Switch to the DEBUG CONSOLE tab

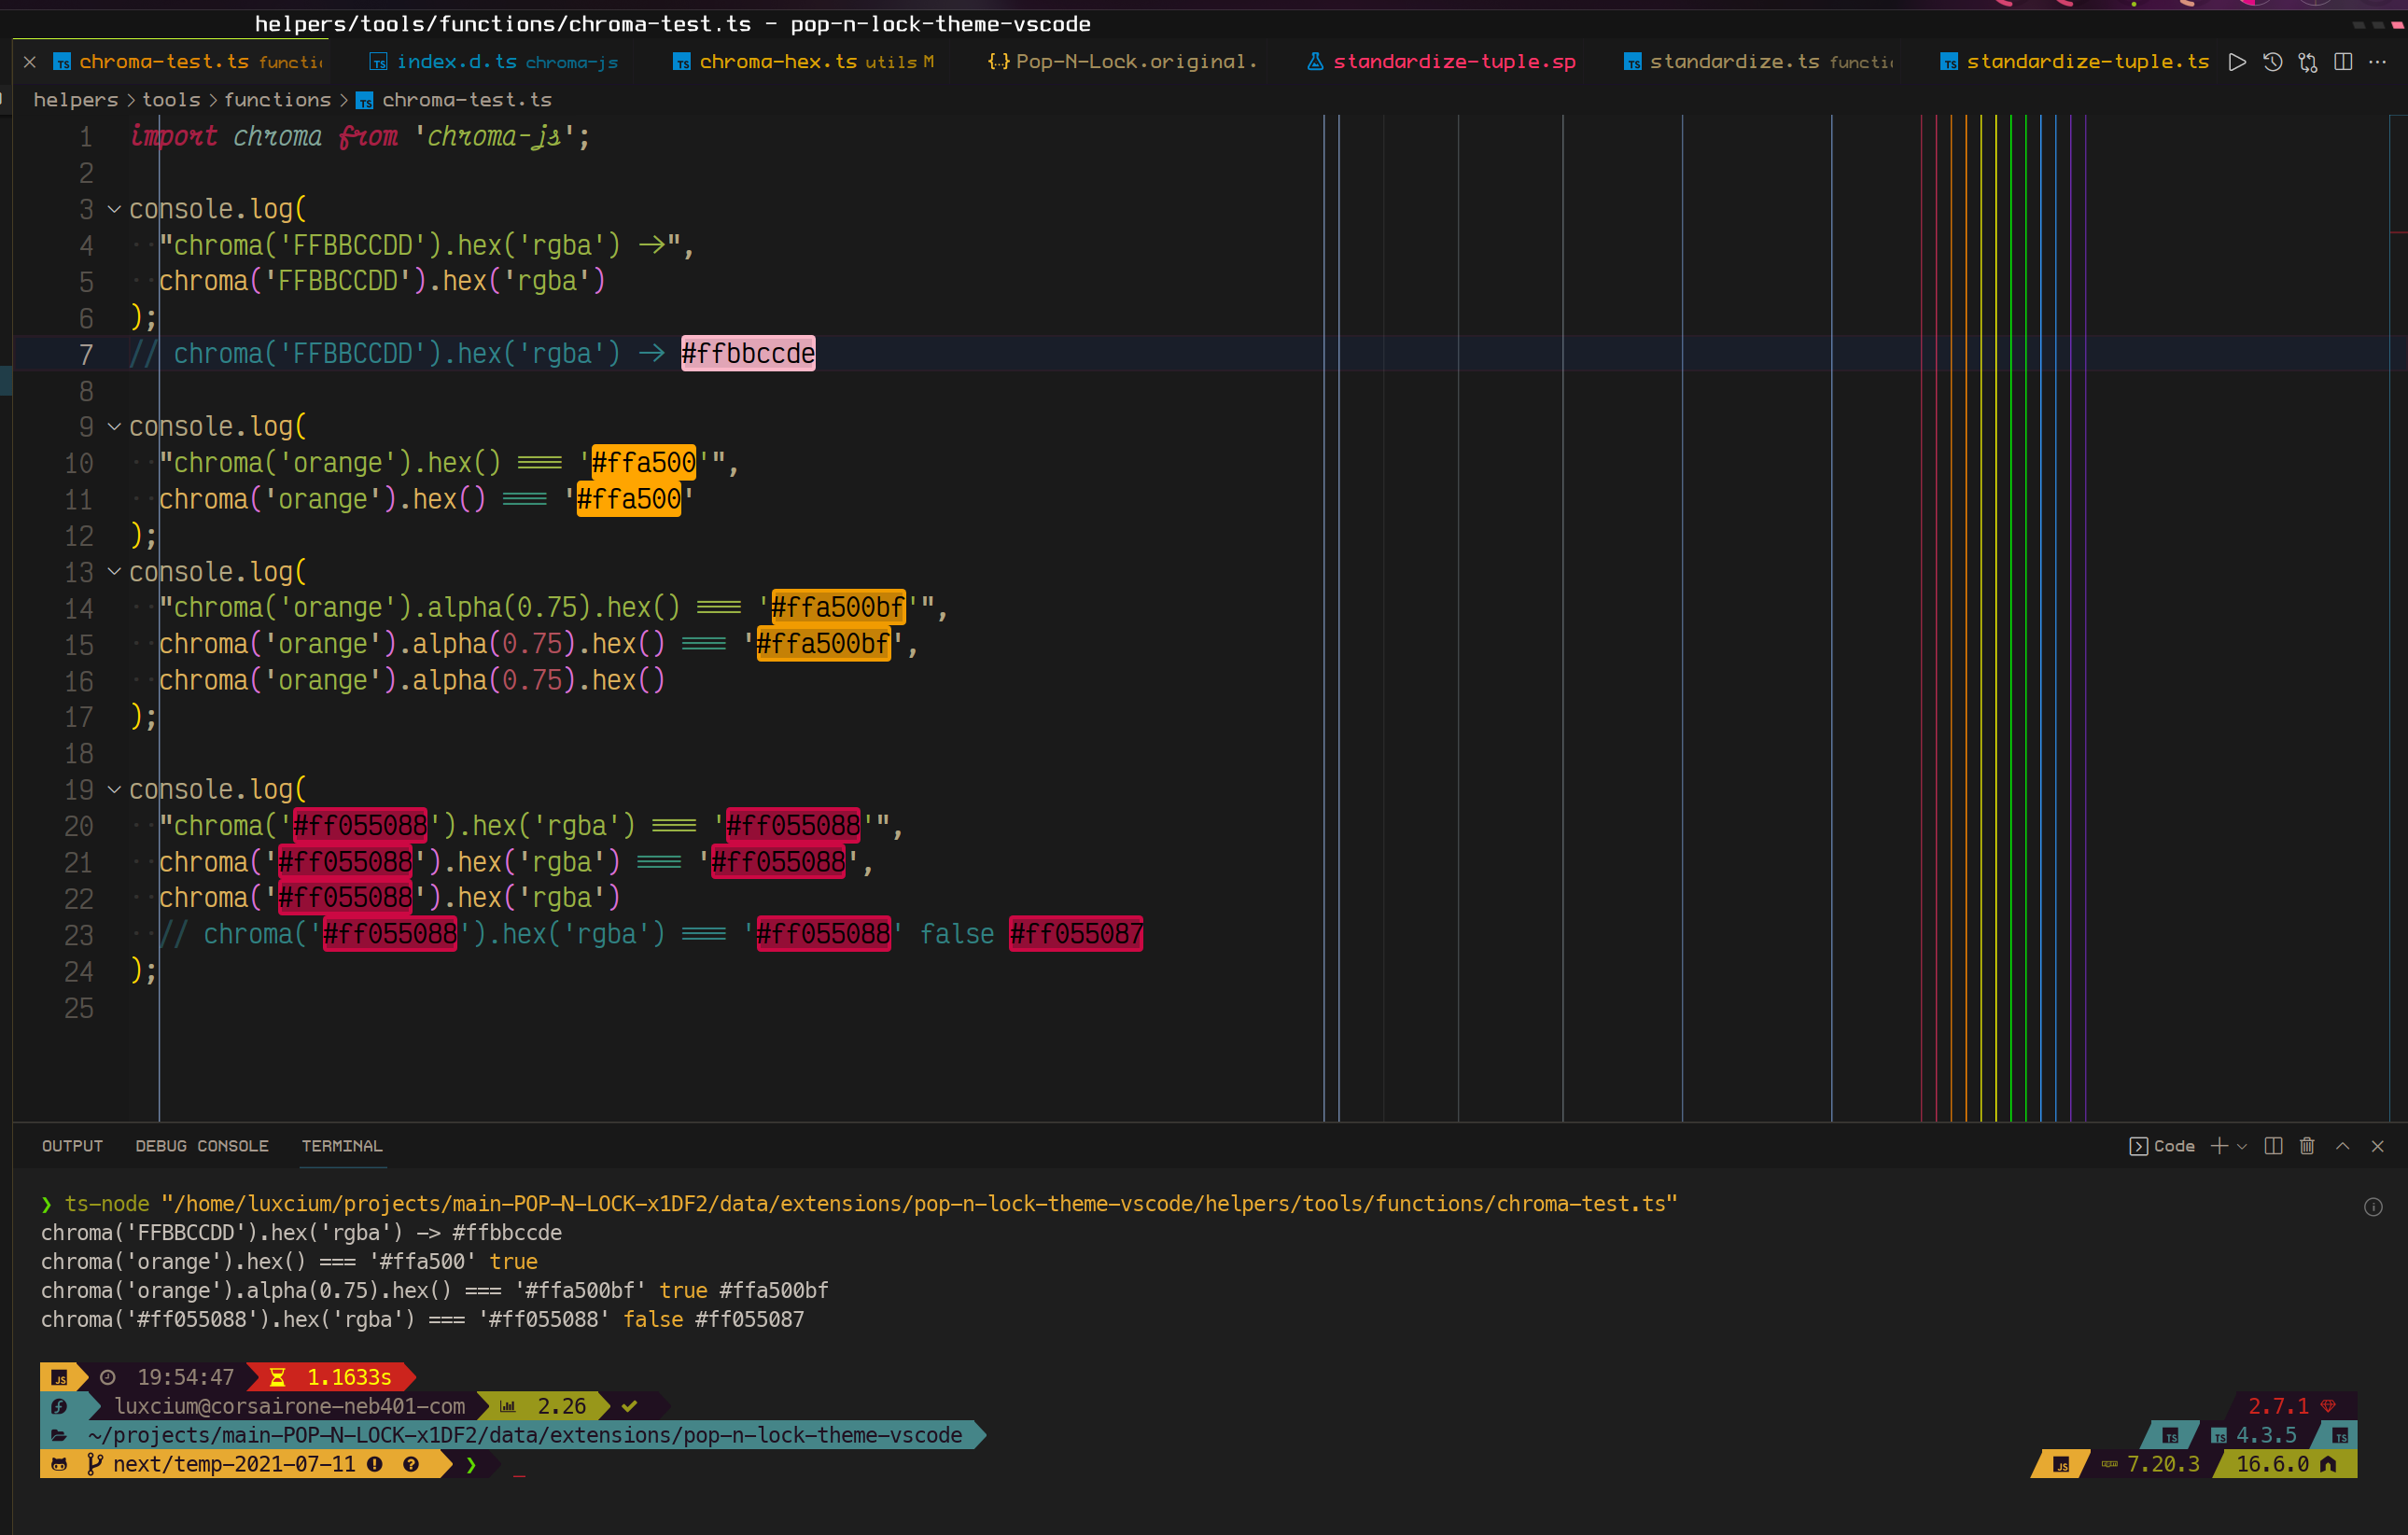[x=201, y=1146]
